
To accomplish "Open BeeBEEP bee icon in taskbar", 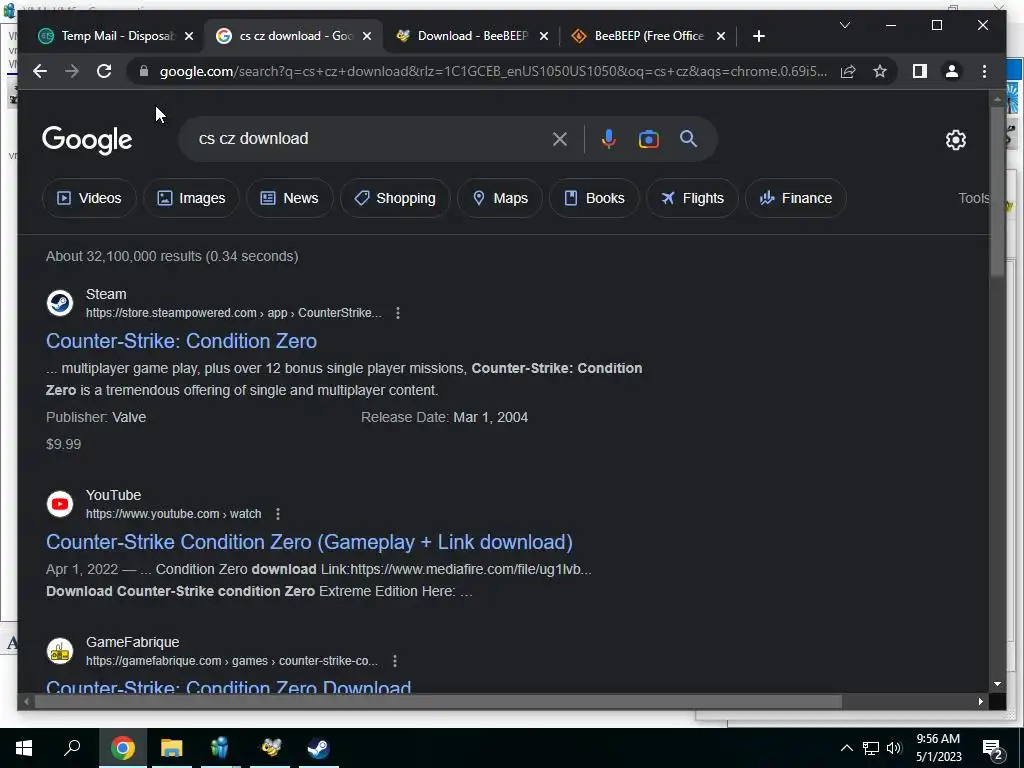I will 270,748.
